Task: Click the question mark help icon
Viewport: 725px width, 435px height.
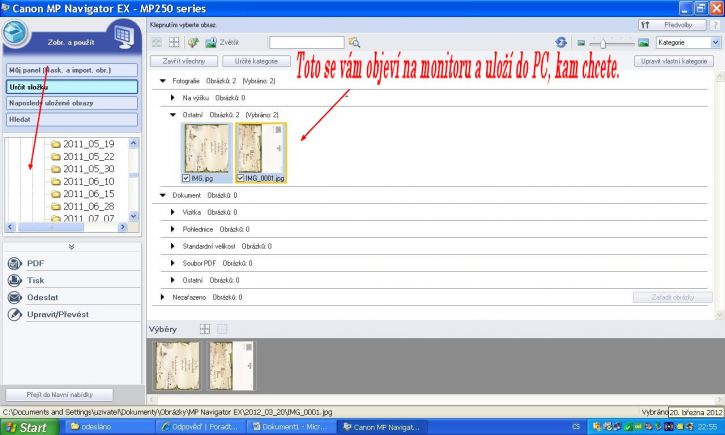Action: (716, 25)
